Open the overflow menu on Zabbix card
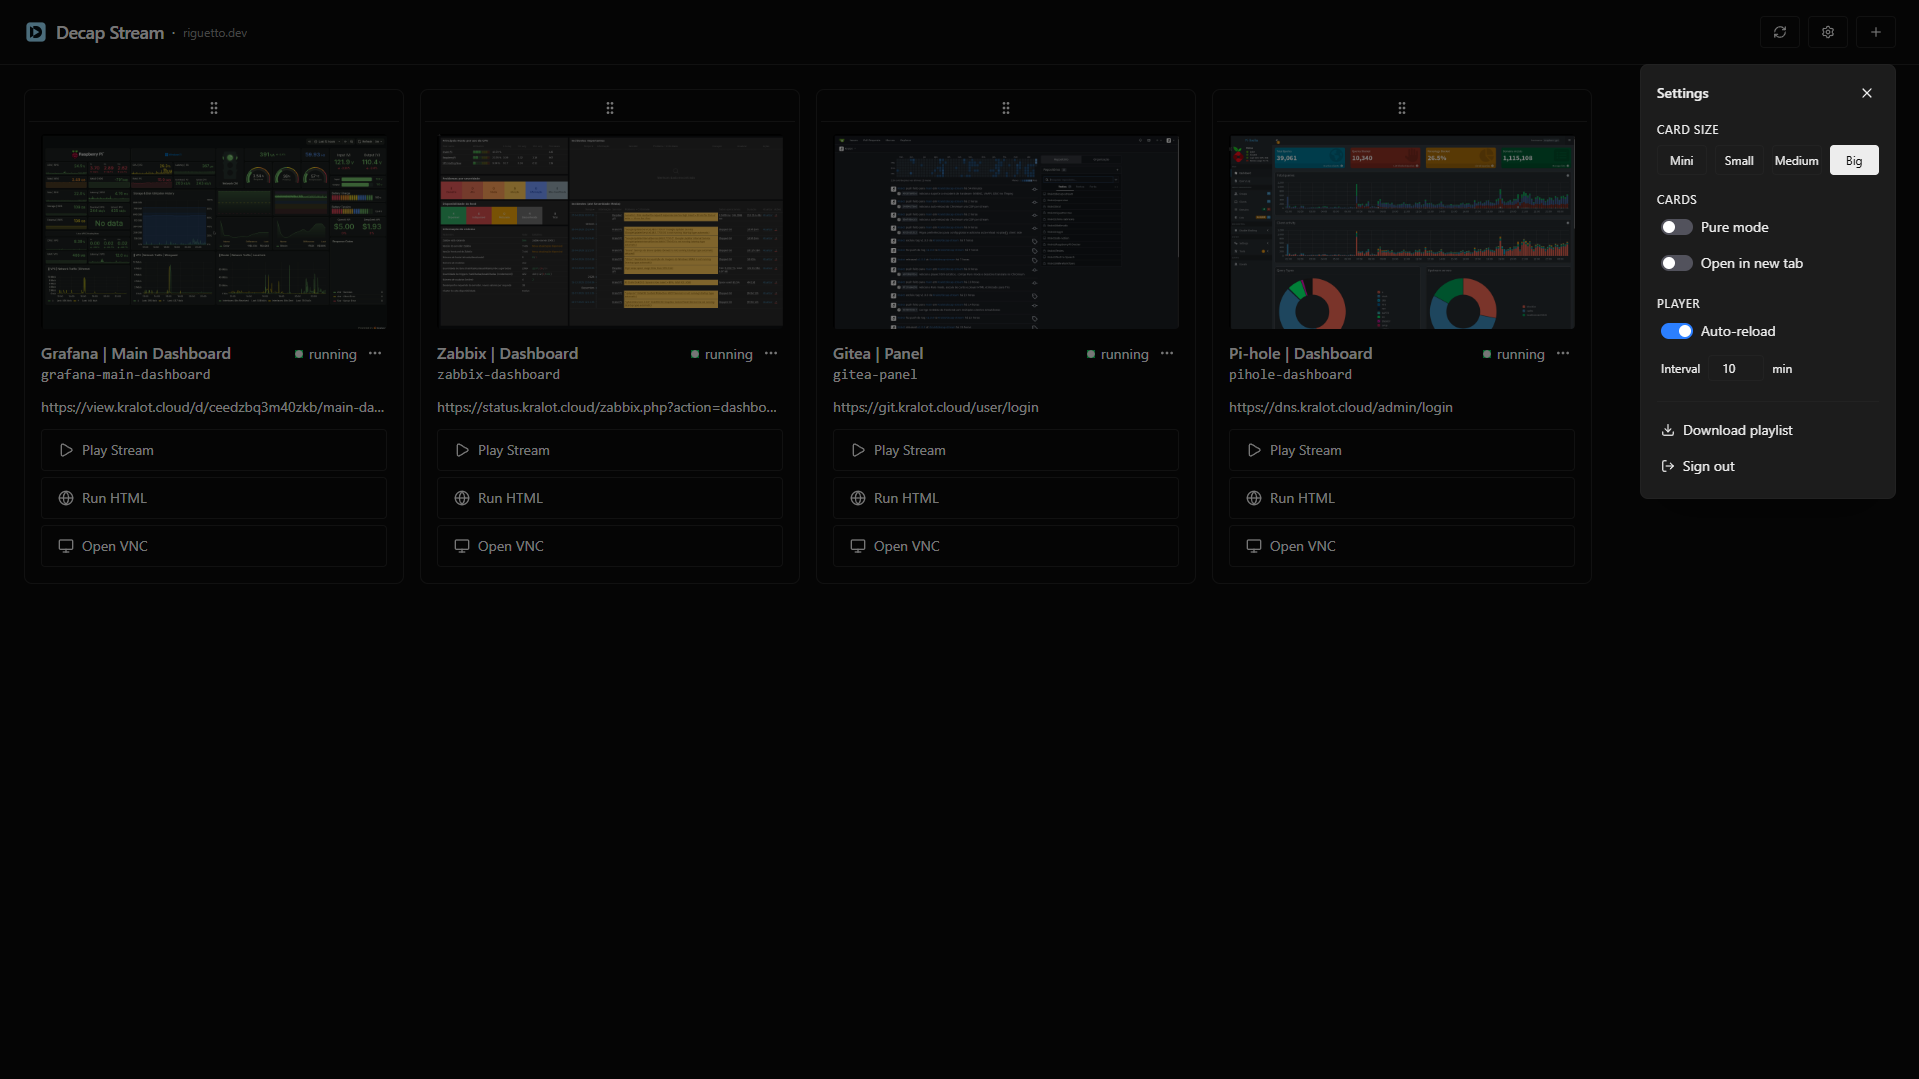 coord(771,353)
